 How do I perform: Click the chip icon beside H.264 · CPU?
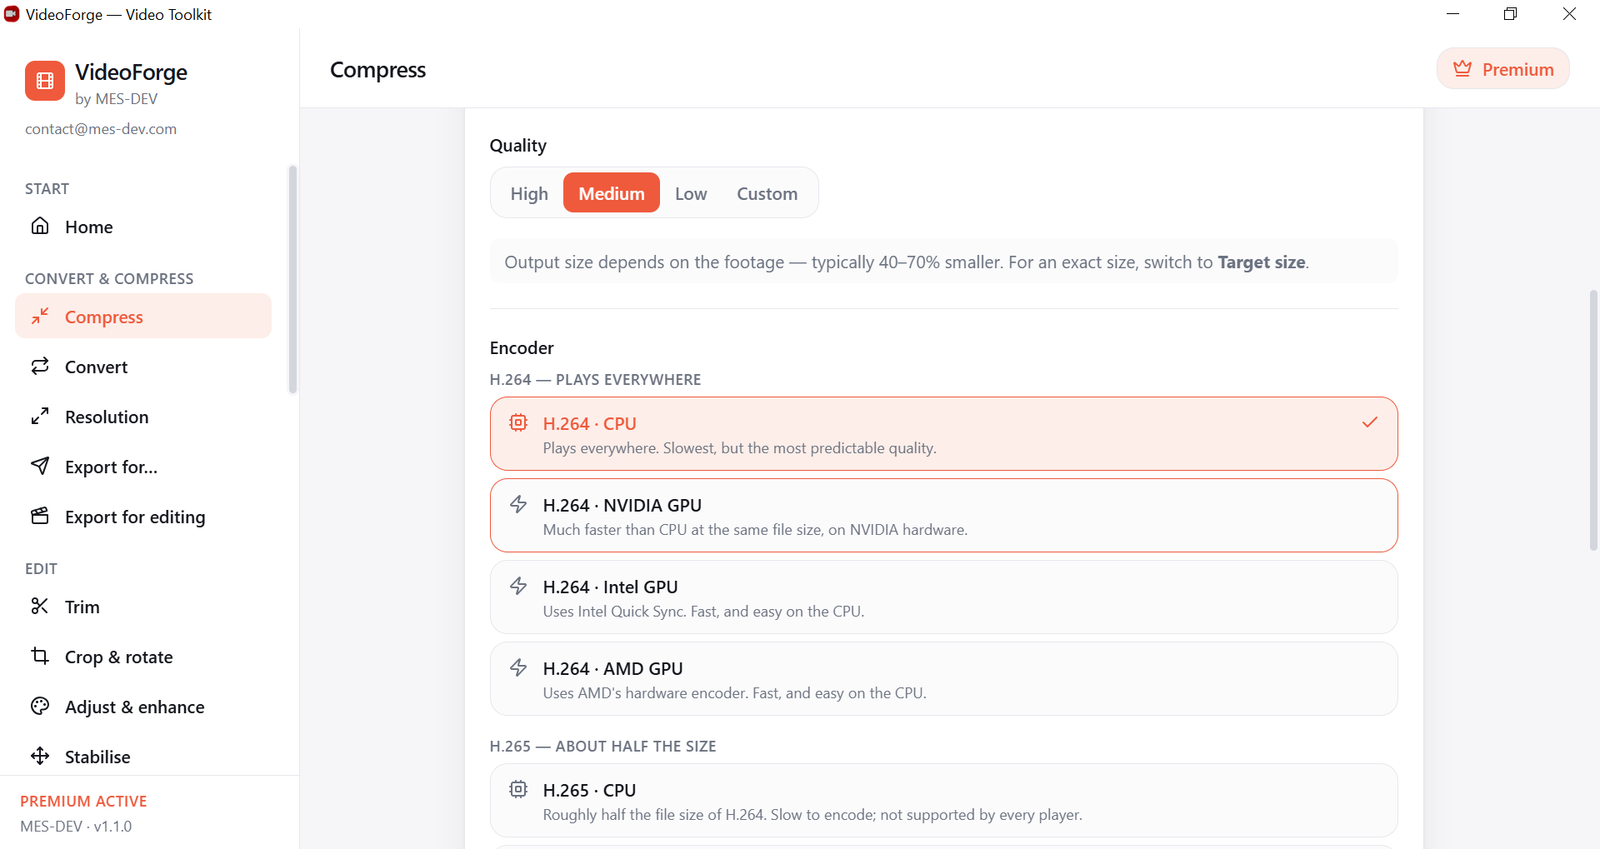(518, 423)
